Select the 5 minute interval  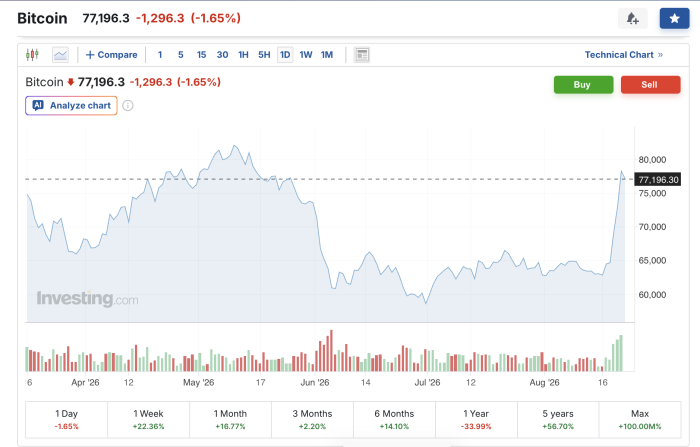181,55
